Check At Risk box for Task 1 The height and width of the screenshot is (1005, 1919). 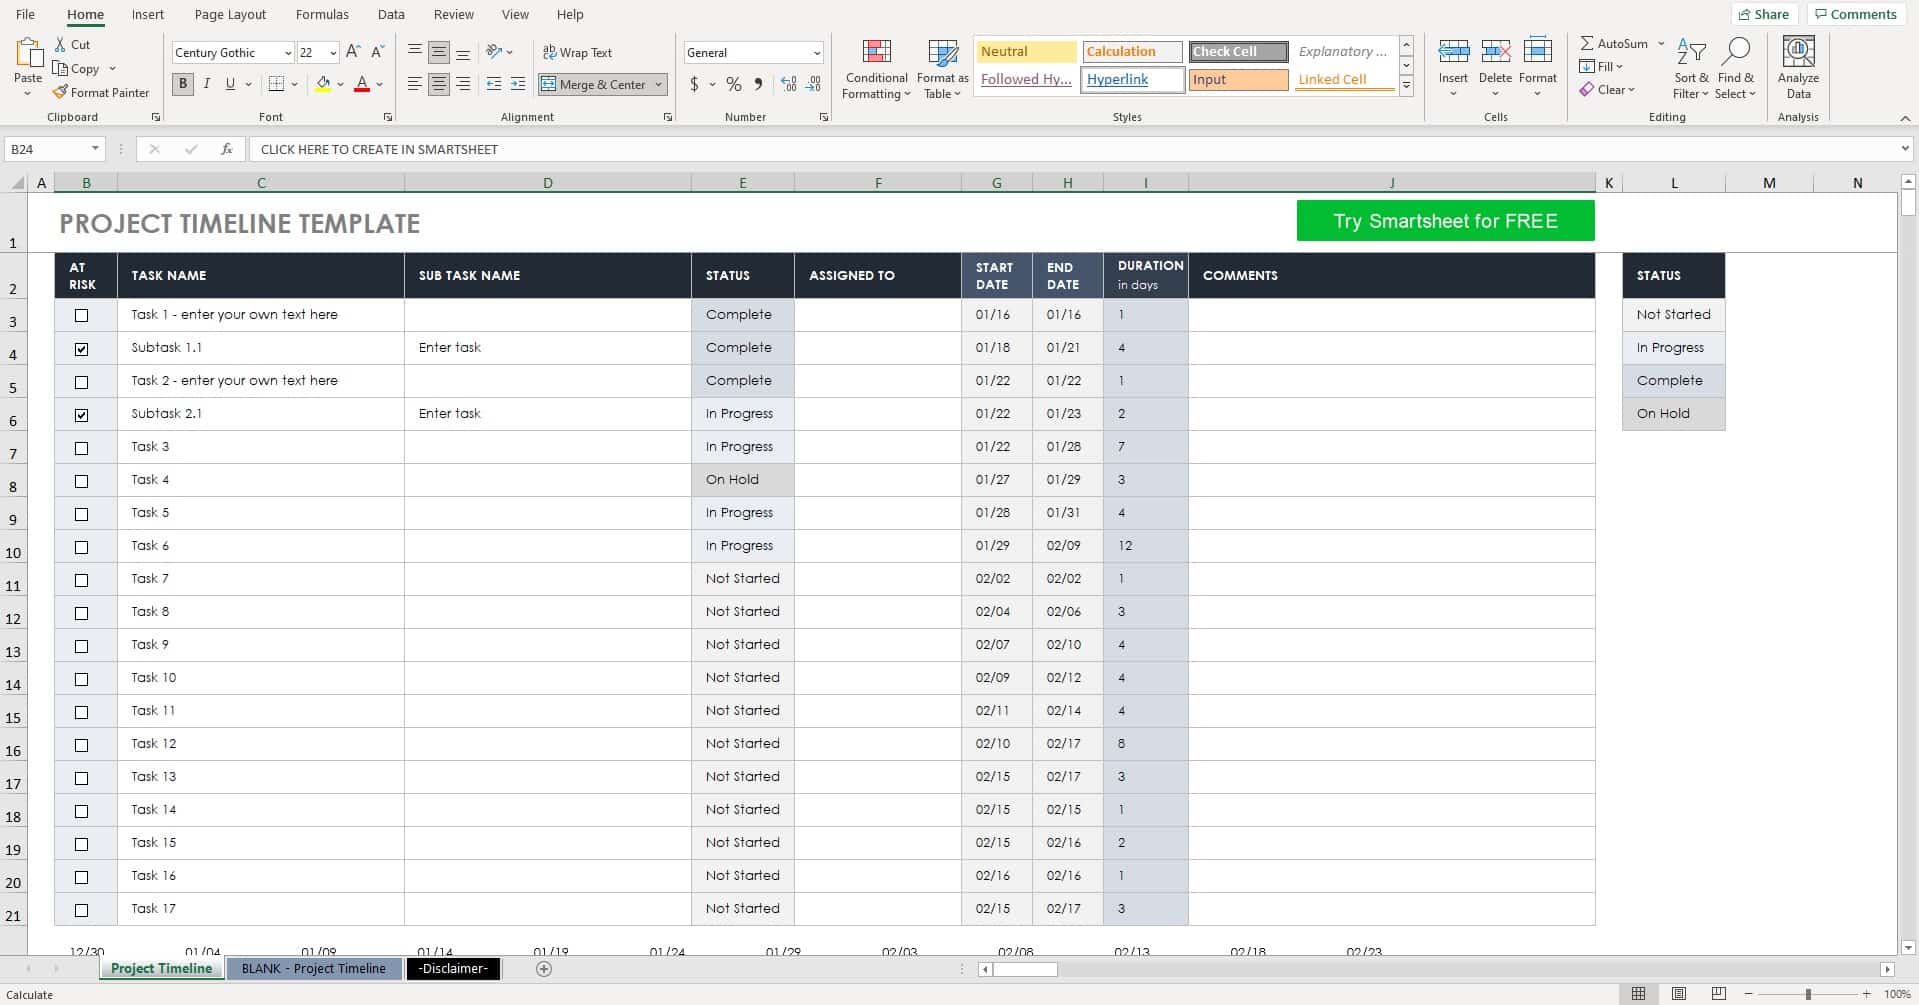click(82, 315)
